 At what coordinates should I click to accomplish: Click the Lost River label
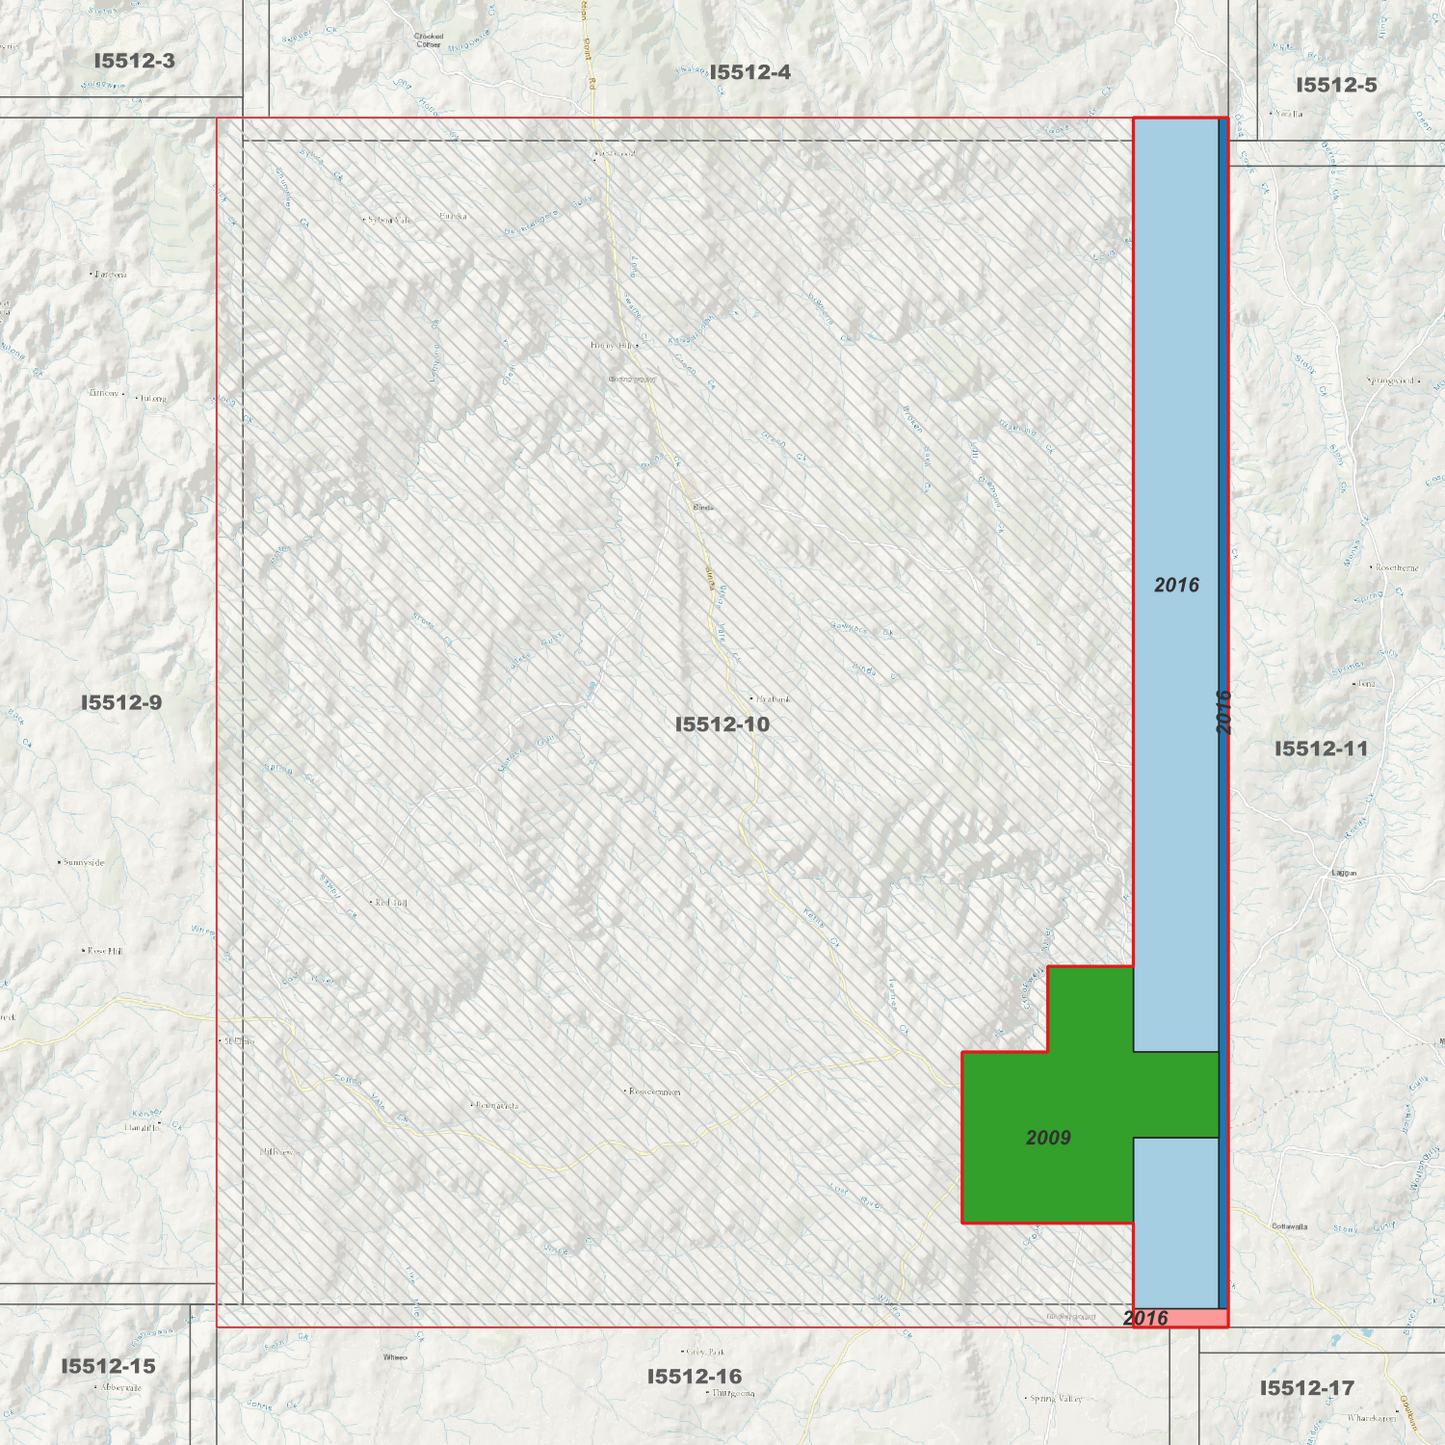[x=856, y=1197]
